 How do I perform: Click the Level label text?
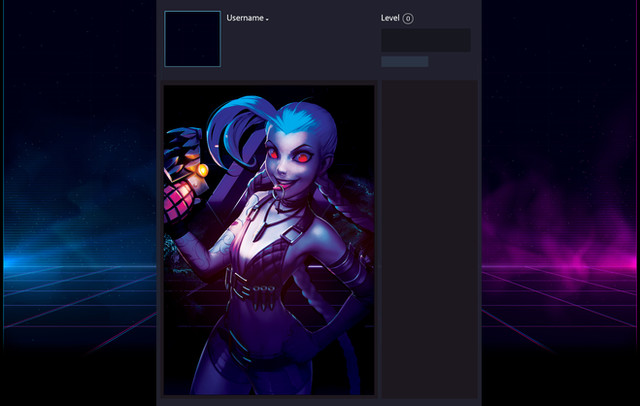tap(390, 18)
